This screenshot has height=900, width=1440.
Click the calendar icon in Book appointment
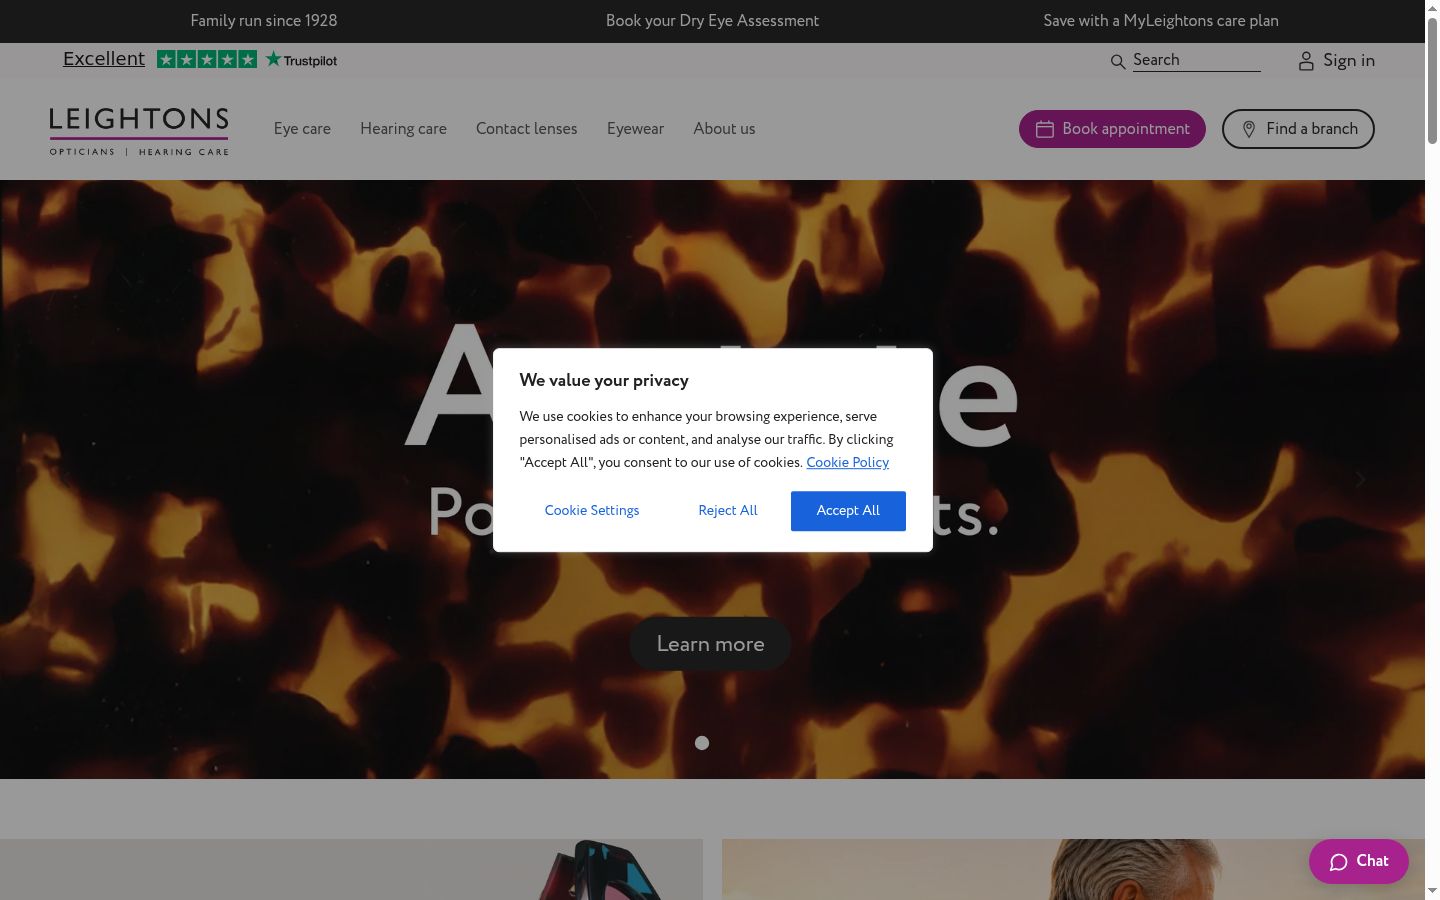(x=1045, y=129)
